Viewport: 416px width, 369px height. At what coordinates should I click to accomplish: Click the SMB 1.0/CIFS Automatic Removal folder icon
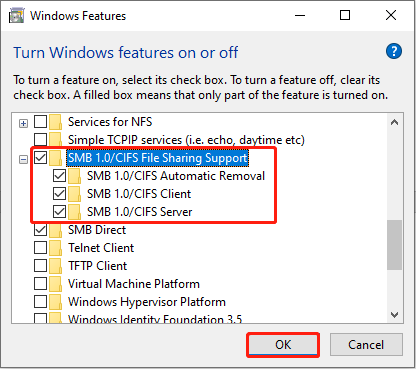click(74, 176)
